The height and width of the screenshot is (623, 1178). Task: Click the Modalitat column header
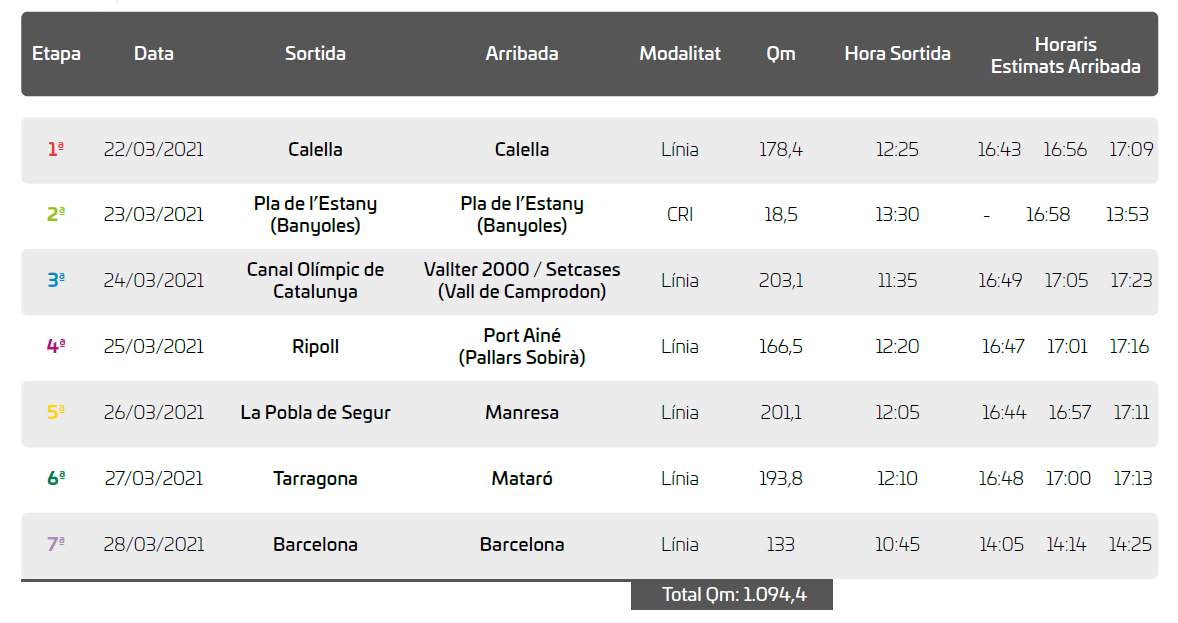(x=680, y=54)
